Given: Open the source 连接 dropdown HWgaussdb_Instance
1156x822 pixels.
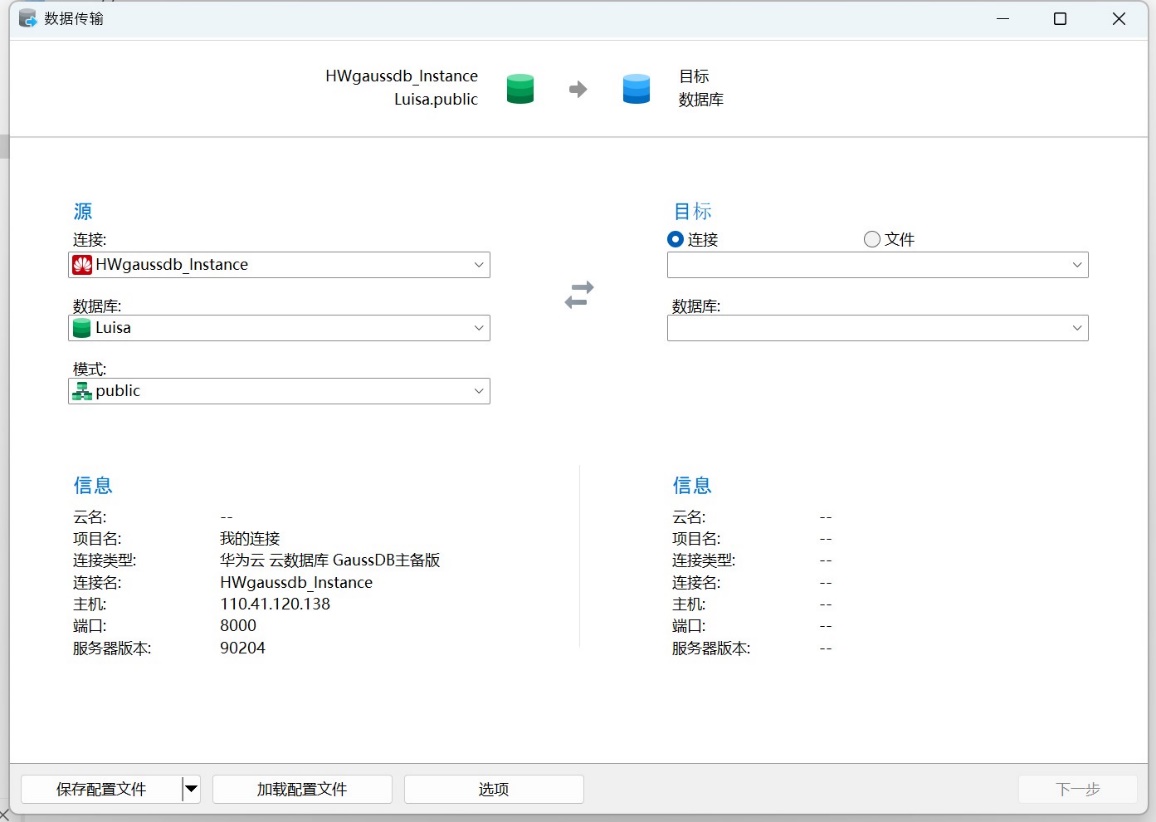Looking at the screenshot, I should pos(279,265).
